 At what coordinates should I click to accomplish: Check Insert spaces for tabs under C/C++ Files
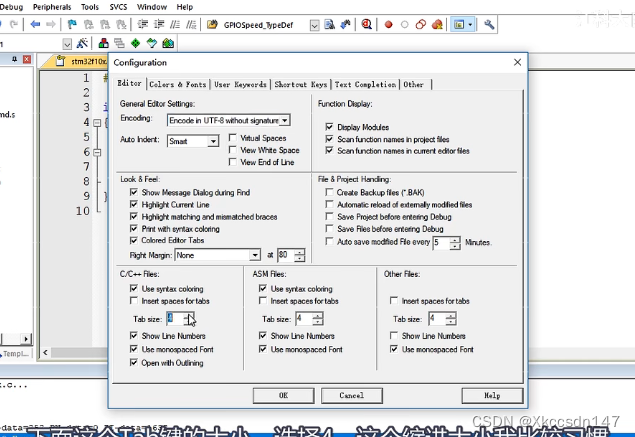[134, 301]
